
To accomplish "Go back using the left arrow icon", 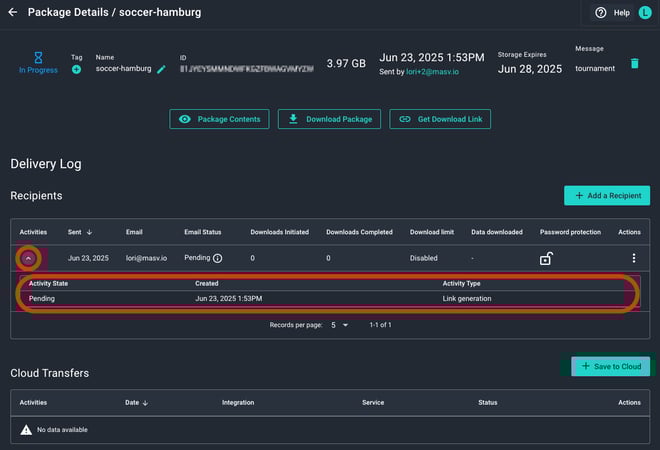I will (13, 12).
